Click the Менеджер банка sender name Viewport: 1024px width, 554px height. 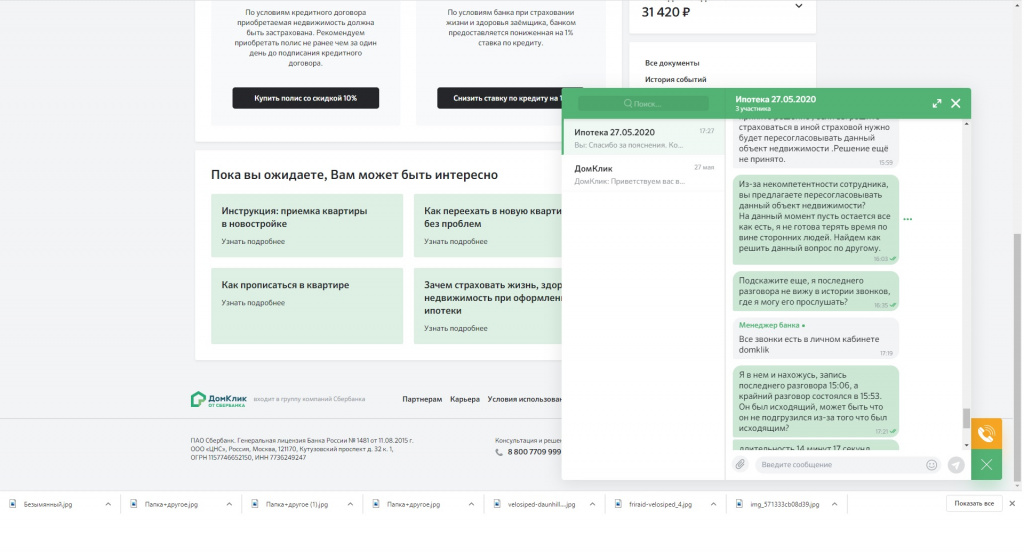pyautogui.click(x=769, y=325)
